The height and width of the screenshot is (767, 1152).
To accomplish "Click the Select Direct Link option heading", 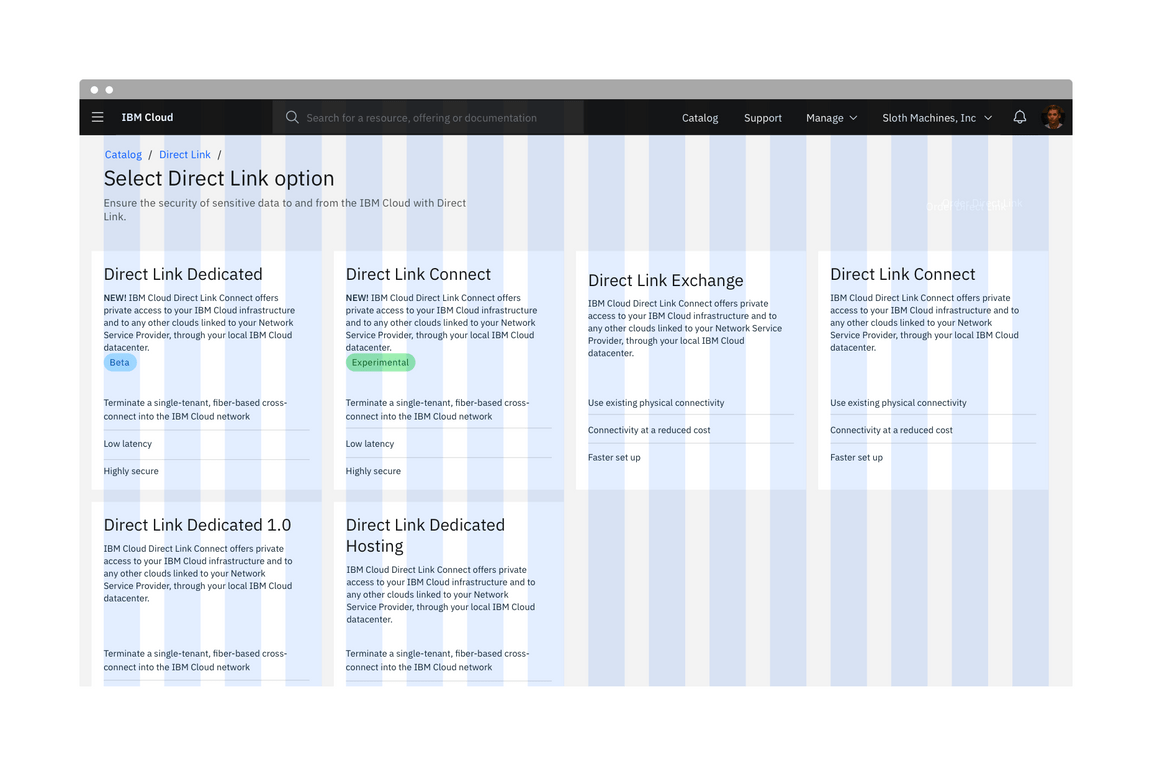I will pos(219,179).
